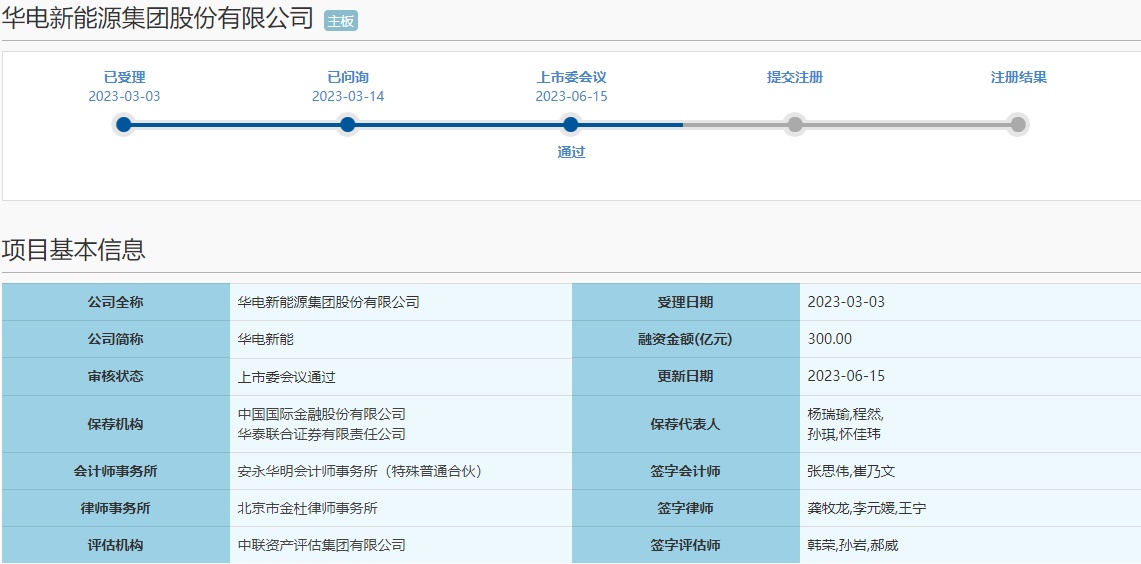Click the 安永华明会计师事务所 accounting firm cell
This screenshot has height=564, width=1141.
[x=360, y=471]
